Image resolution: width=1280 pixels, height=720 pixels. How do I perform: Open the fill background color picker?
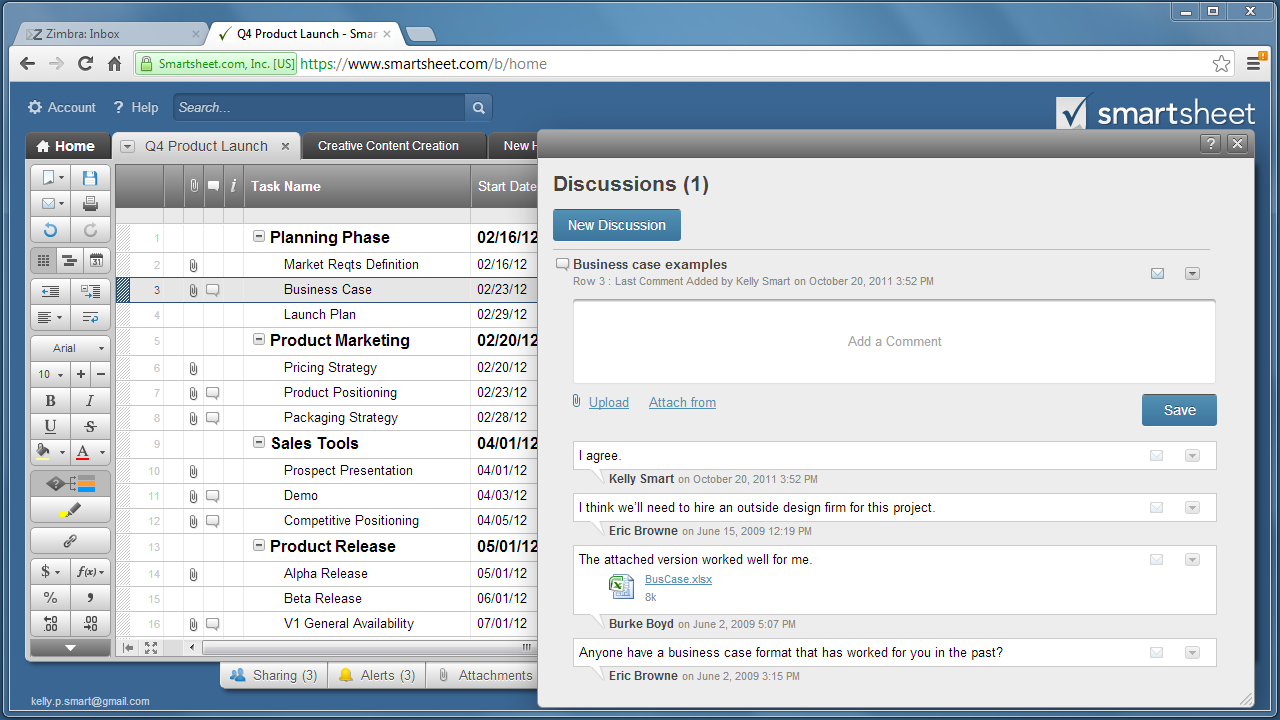[50, 452]
